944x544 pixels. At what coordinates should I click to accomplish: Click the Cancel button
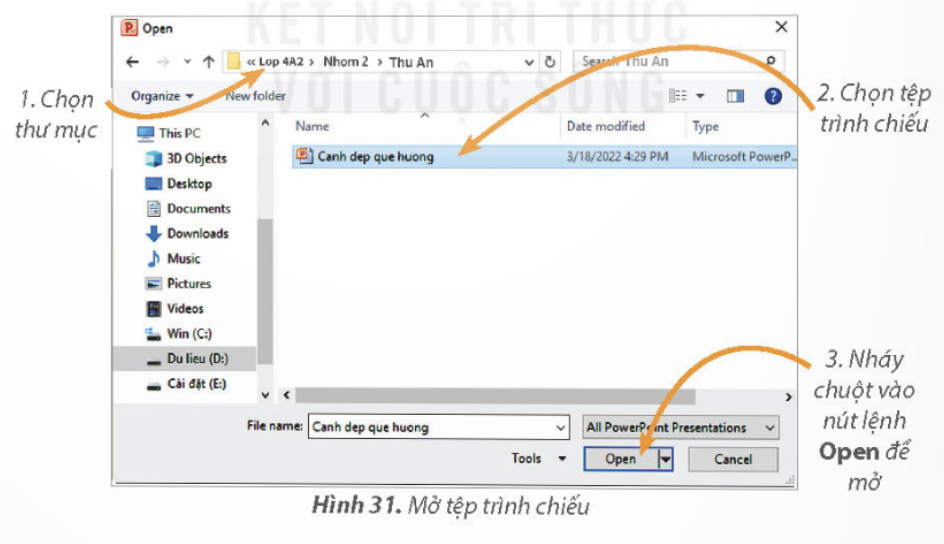[733, 459]
